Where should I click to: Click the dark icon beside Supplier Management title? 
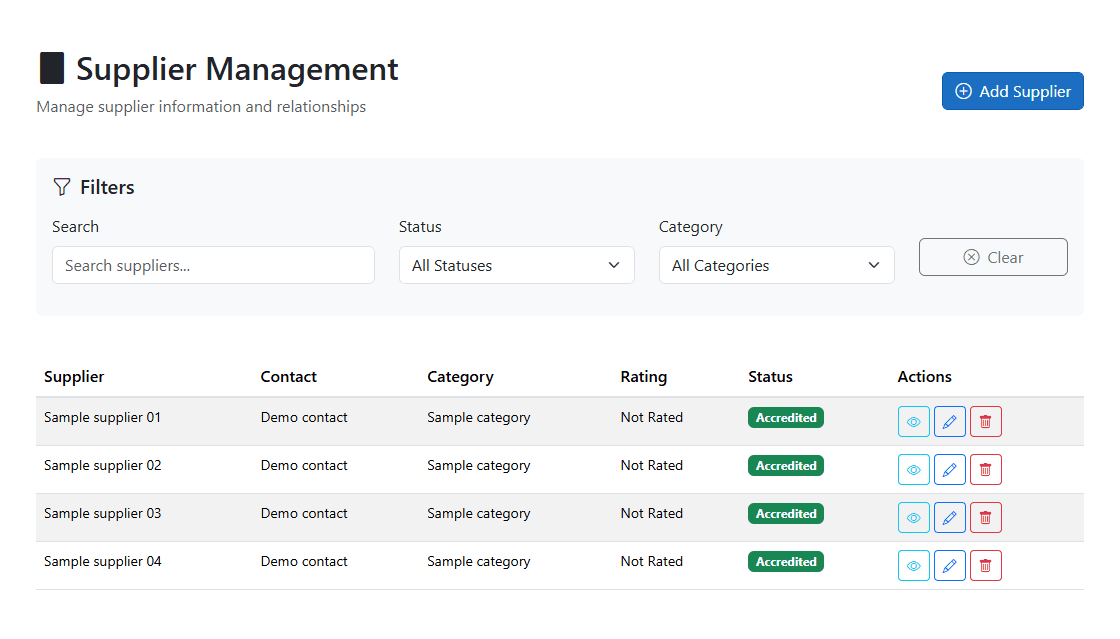[x=51, y=69]
